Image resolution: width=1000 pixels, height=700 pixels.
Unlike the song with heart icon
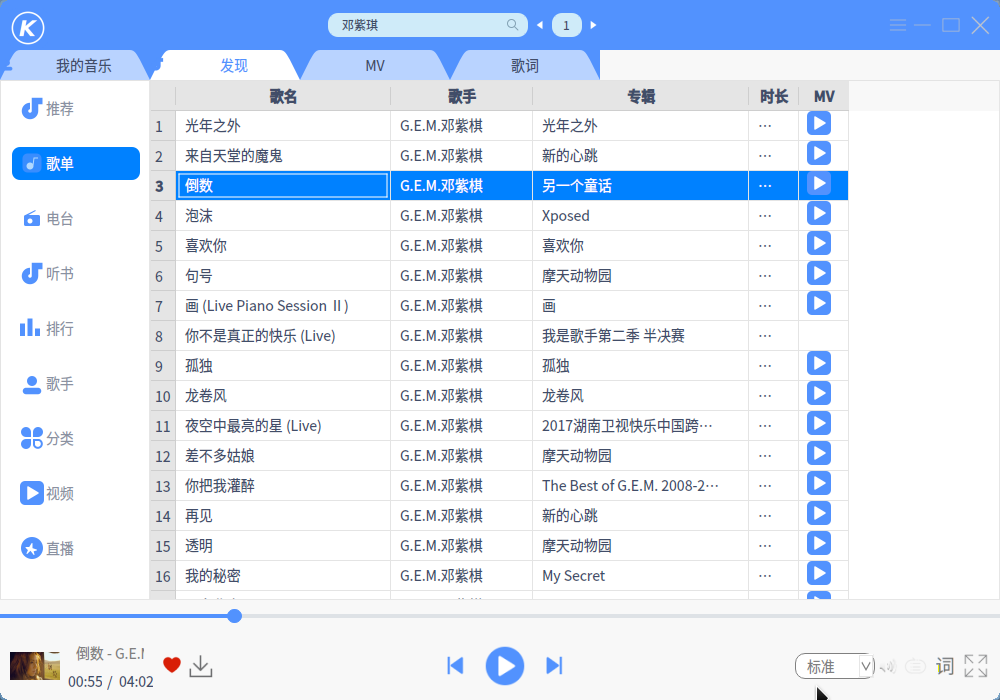(172, 665)
